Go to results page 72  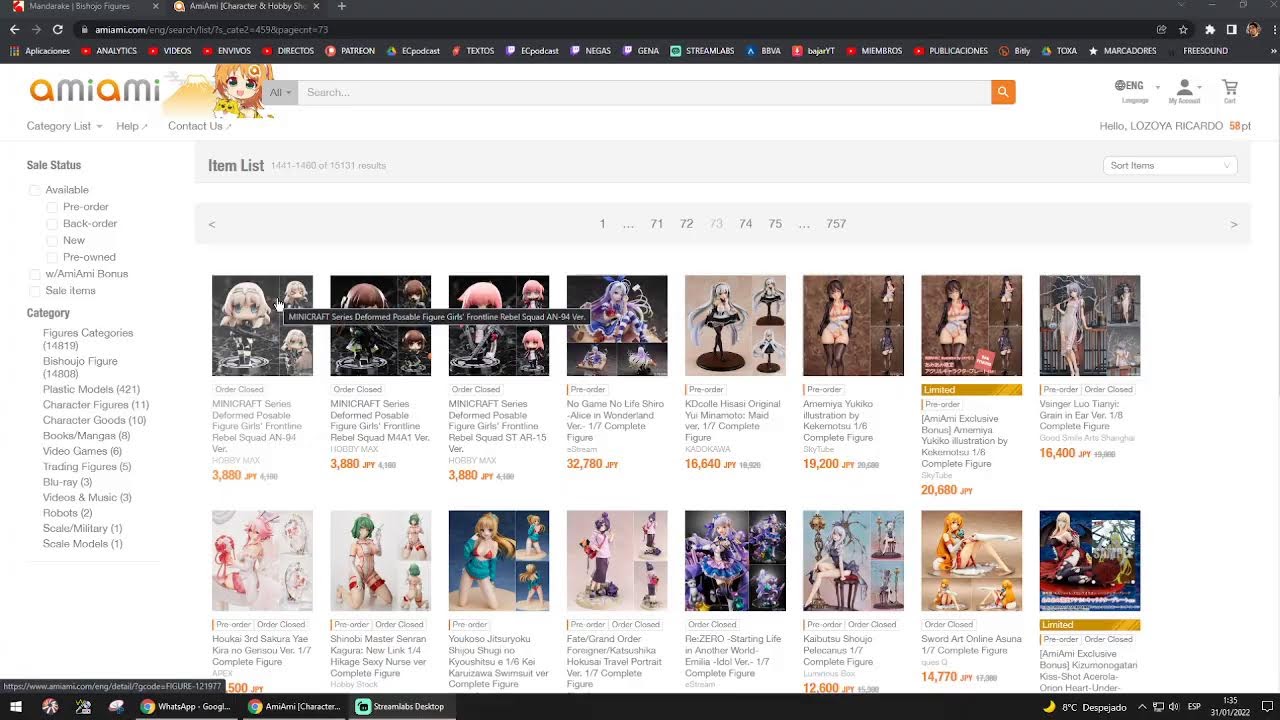686,224
